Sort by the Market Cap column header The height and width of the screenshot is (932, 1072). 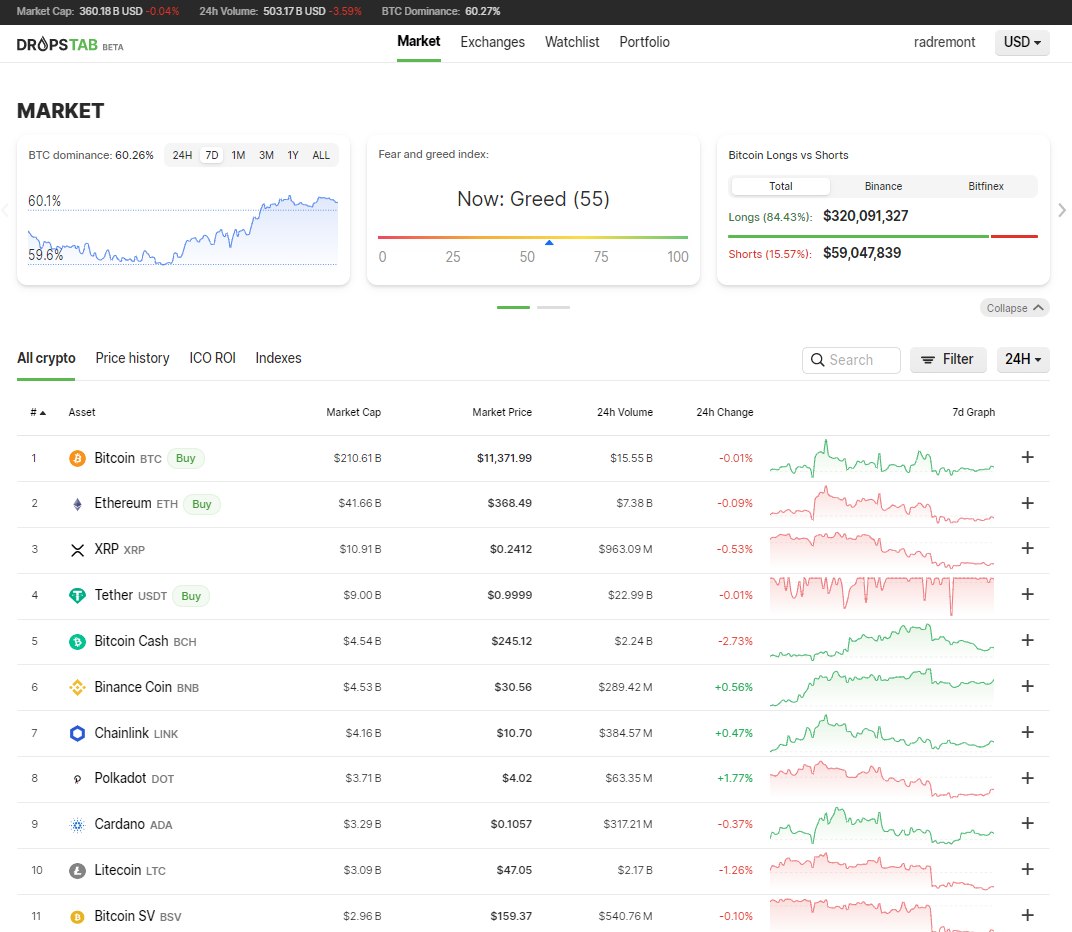click(353, 412)
